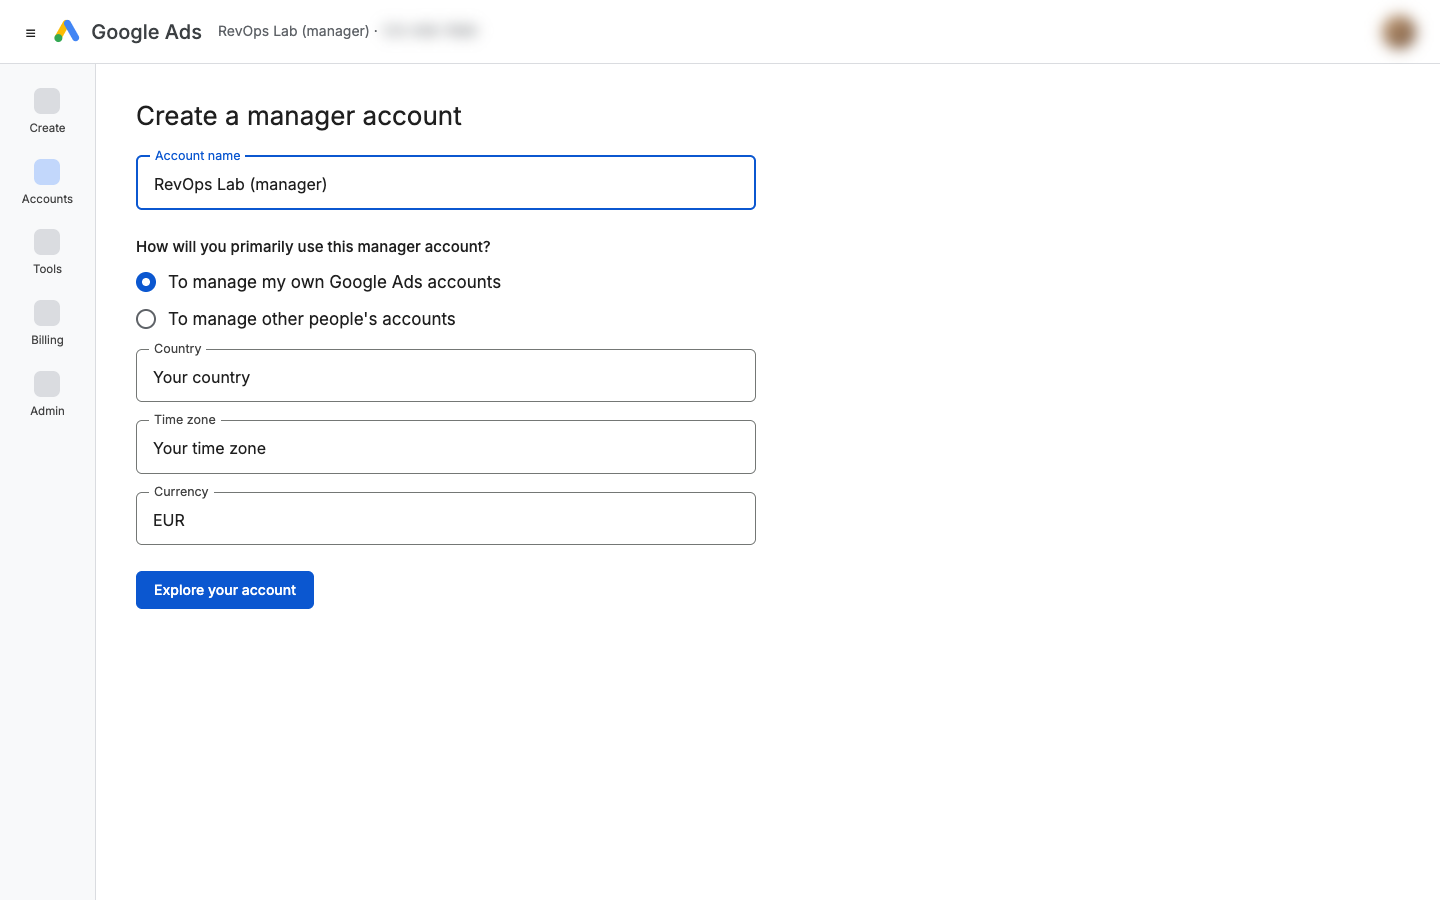1440x900 pixels.
Task: Click the "Create a manager account" heading
Action: click(299, 116)
